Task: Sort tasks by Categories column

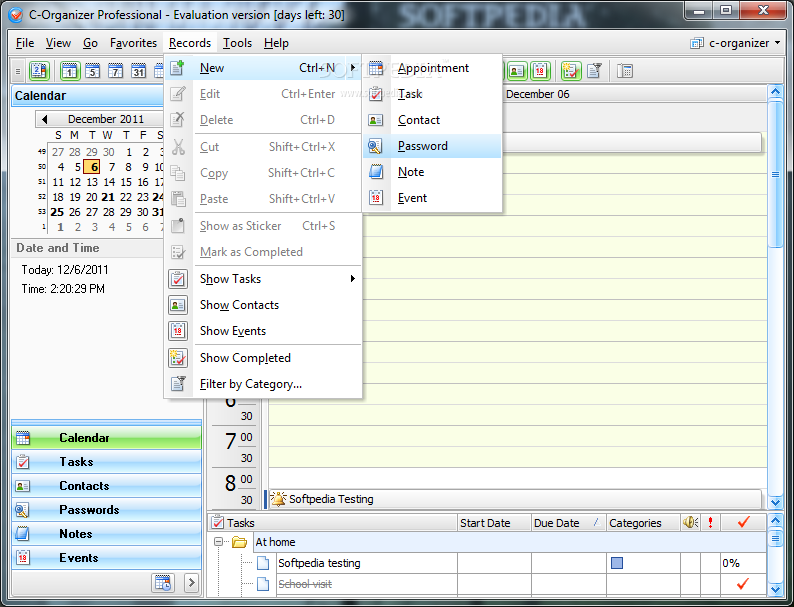Action: (x=643, y=523)
